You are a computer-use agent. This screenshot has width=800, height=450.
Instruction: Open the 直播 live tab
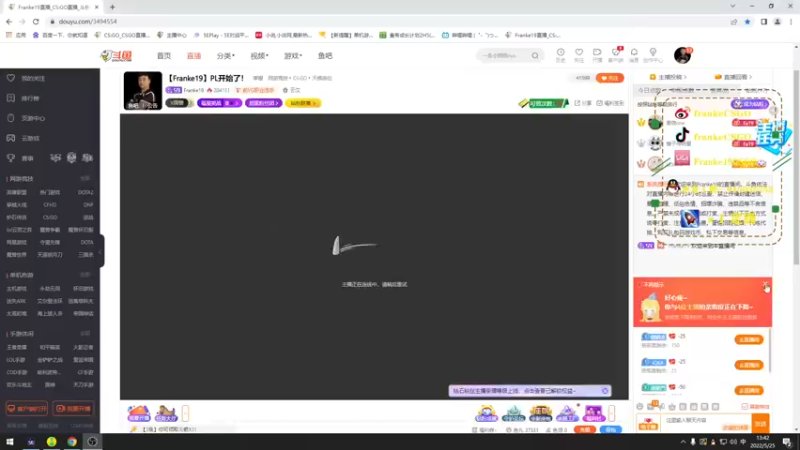pos(193,56)
